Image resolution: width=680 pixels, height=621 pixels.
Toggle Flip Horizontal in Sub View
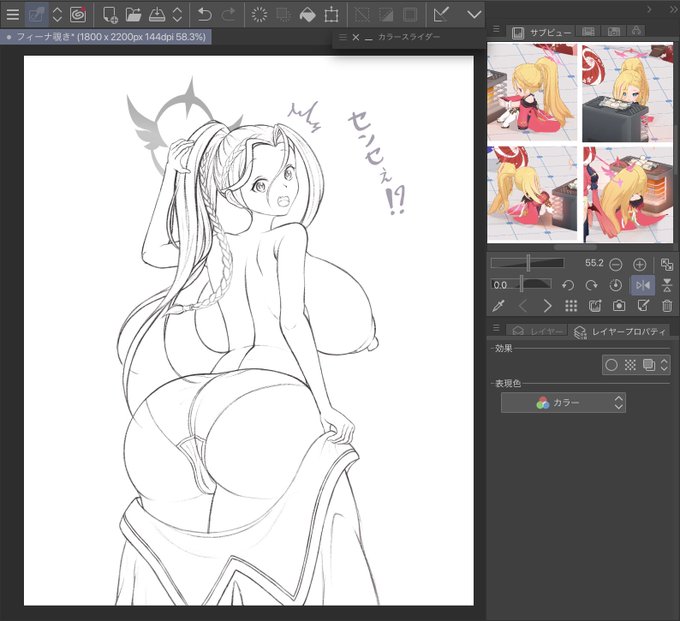tap(642, 285)
